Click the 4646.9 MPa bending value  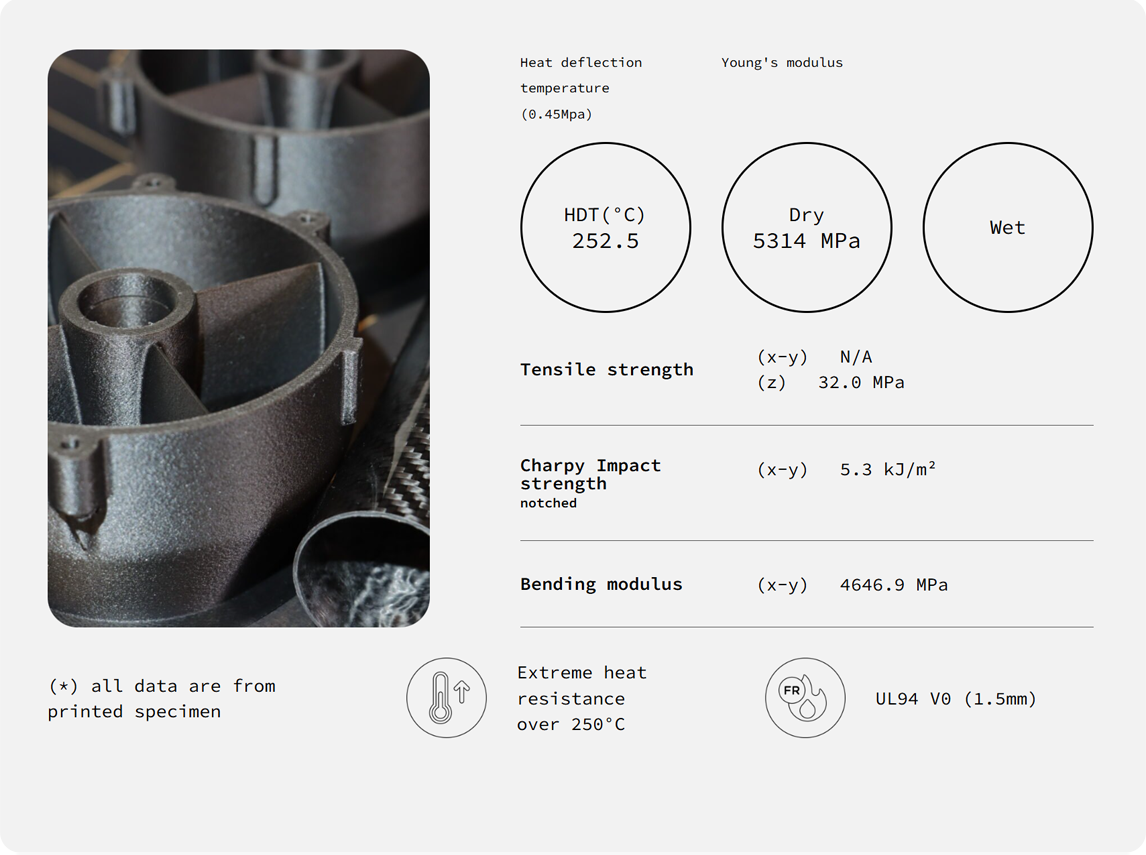tap(893, 585)
